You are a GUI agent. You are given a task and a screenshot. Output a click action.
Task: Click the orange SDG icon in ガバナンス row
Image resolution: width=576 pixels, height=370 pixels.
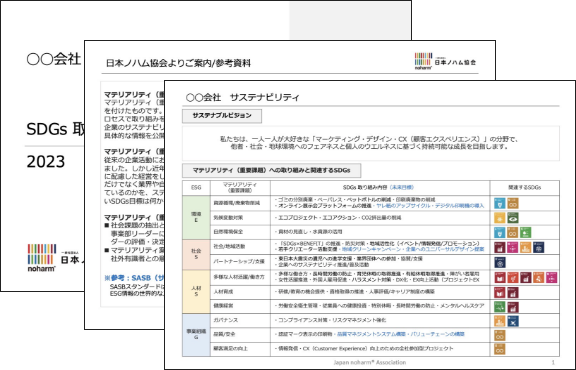point(499,321)
